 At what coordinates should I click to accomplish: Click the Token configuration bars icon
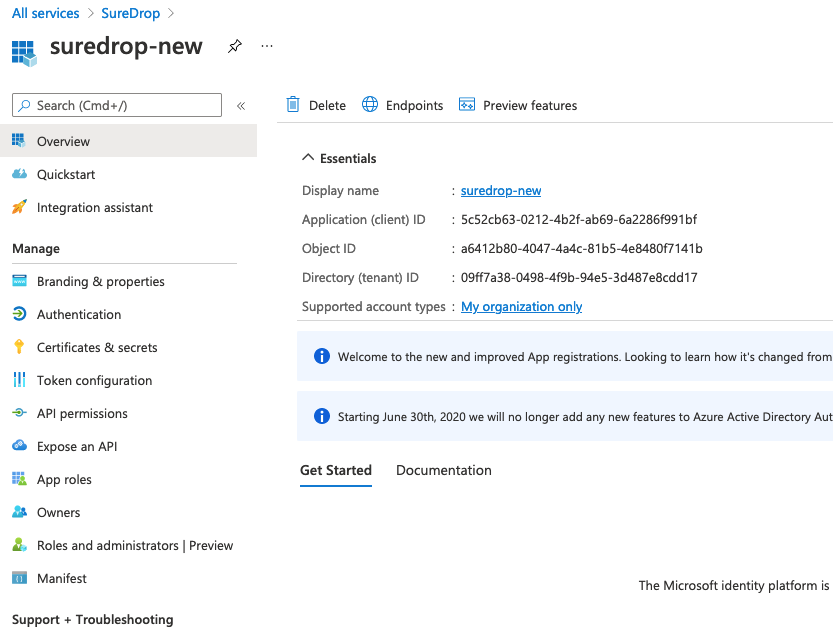pos(19,379)
